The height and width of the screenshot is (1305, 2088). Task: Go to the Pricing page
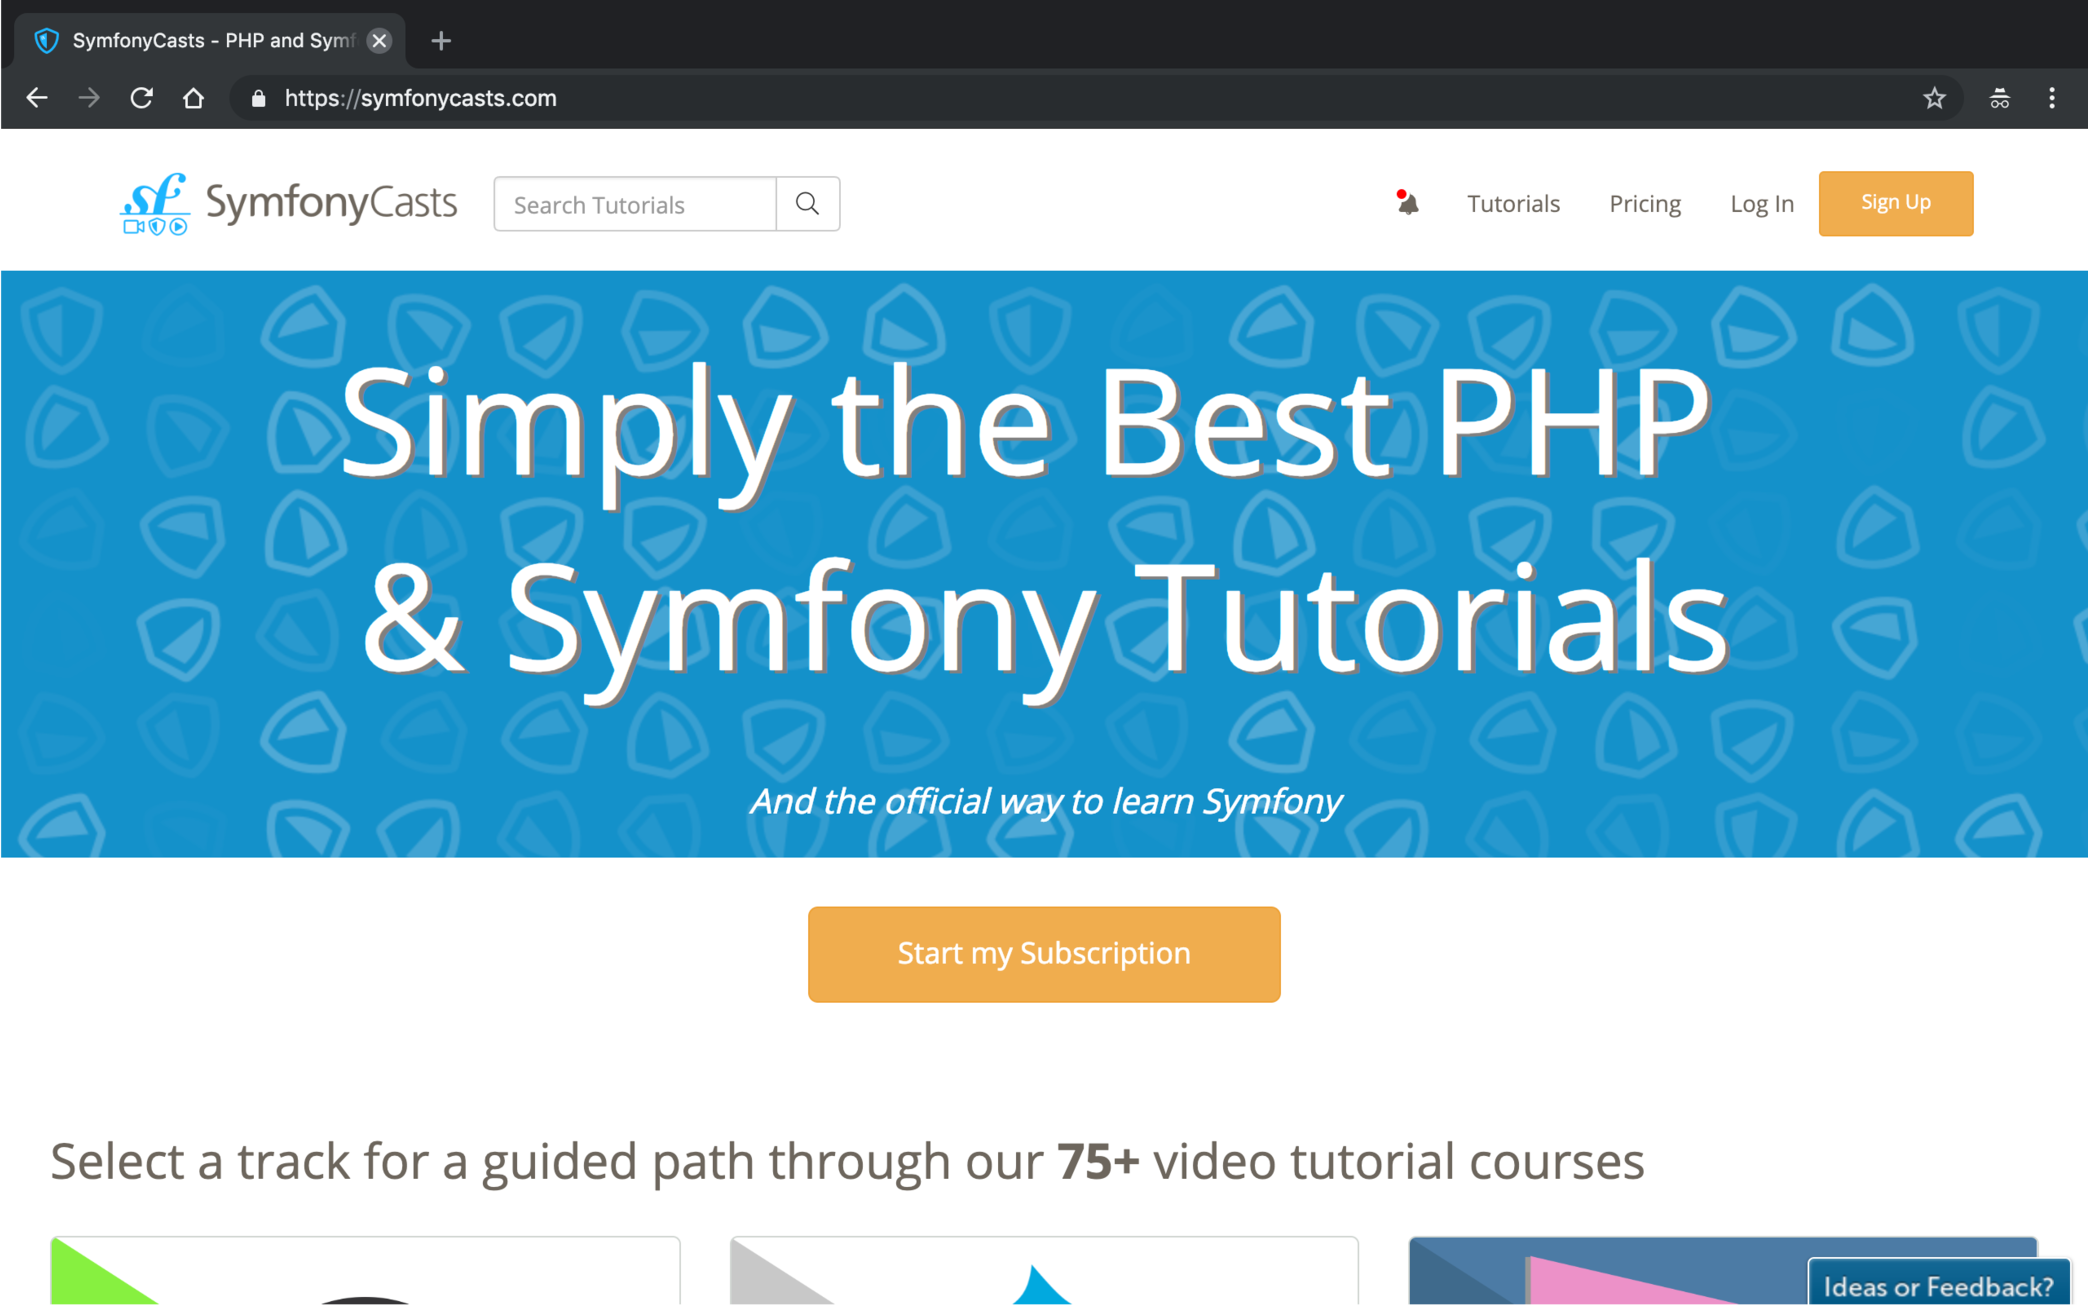pyautogui.click(x=1644, y=204)
